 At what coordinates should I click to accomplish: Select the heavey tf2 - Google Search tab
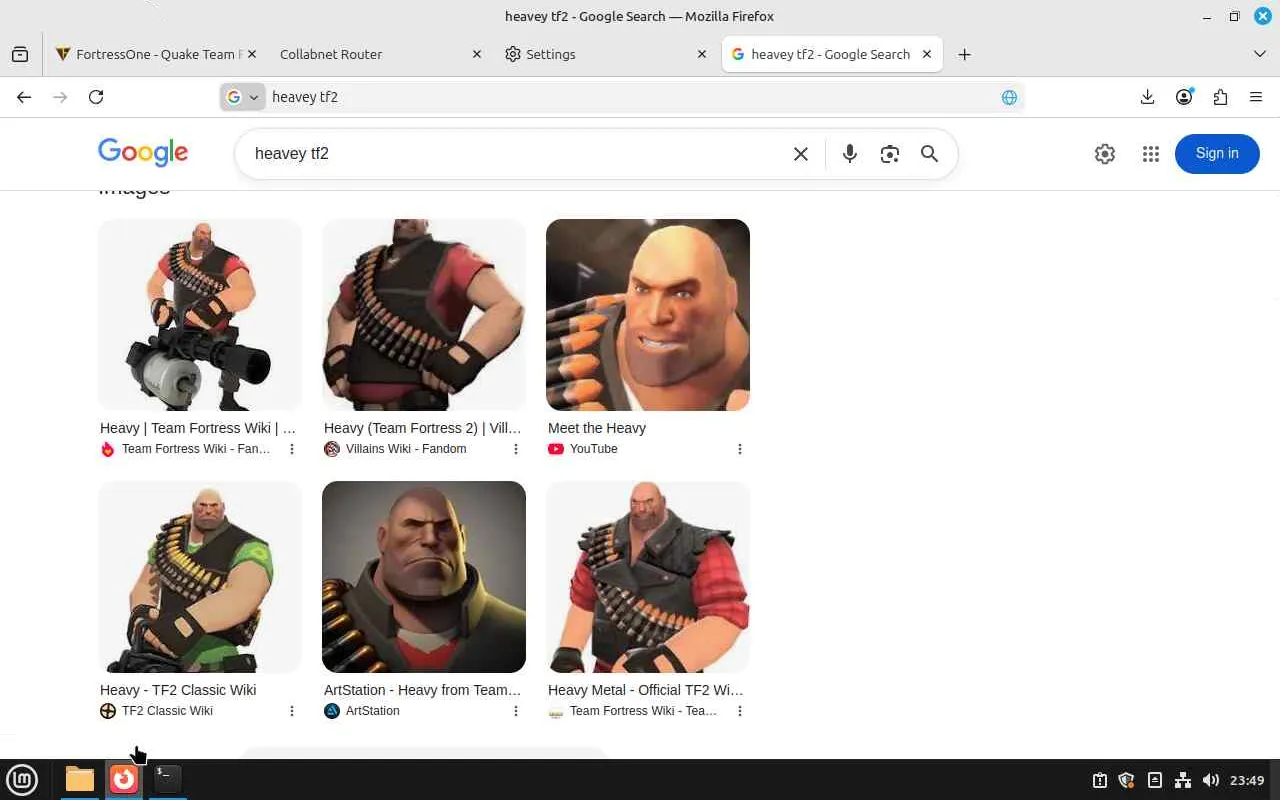[x=832, y=54]
